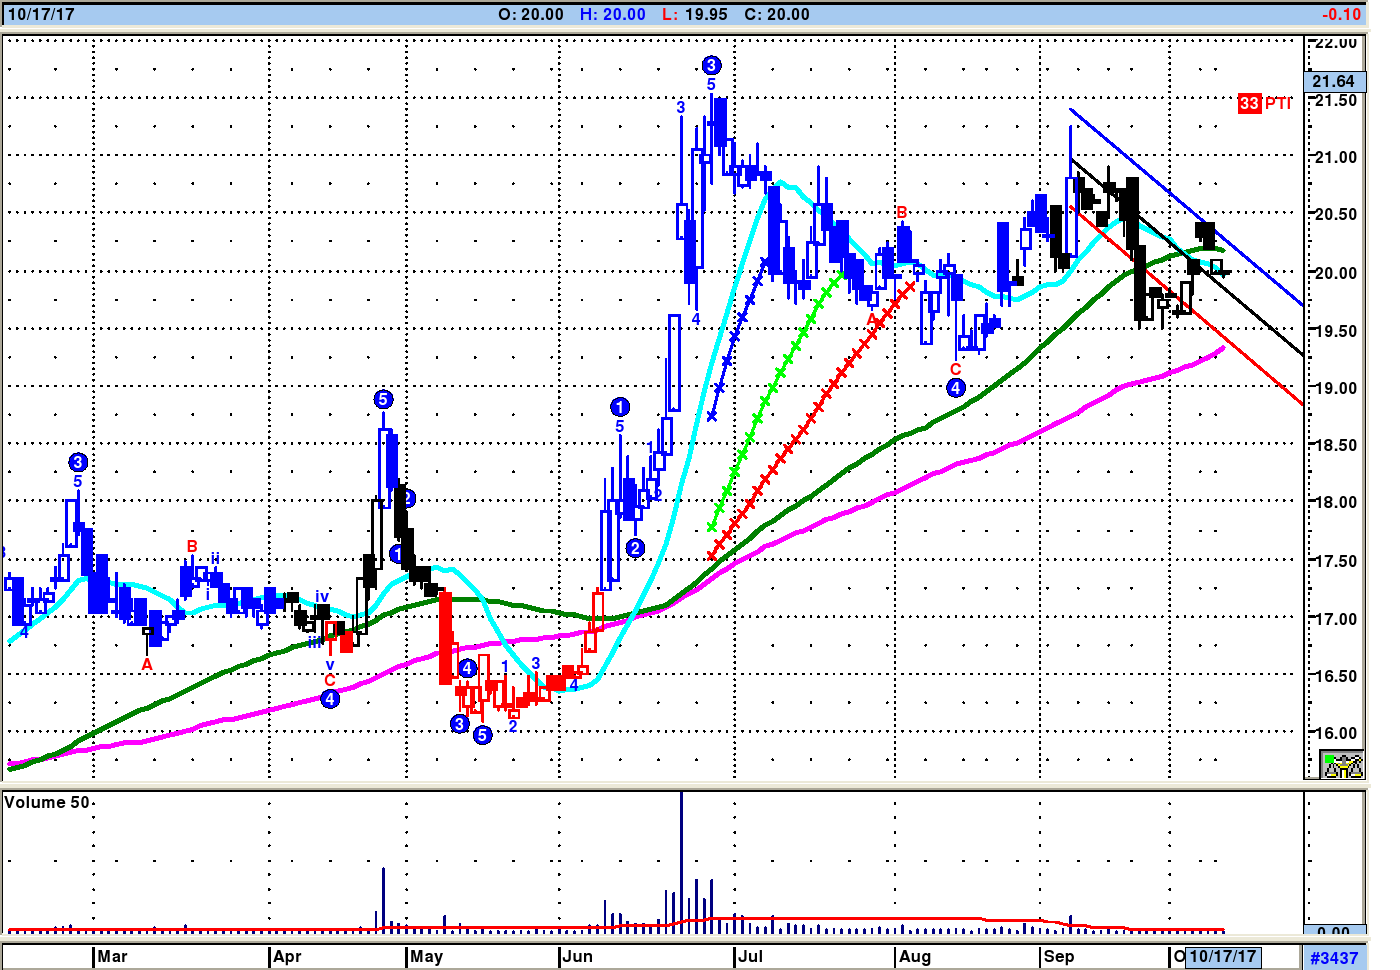Select circled wave 3 label in early March
The image size is (1400, 970).
pyautogui.click(x=78, y=462)
